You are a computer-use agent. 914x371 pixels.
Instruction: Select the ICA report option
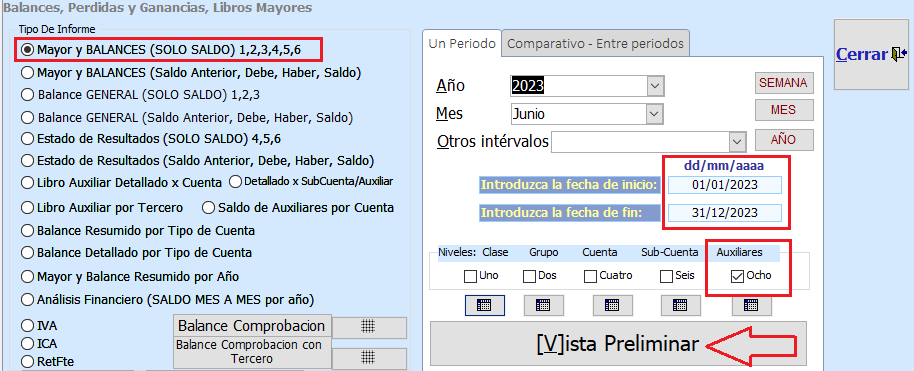pos(39,344)
